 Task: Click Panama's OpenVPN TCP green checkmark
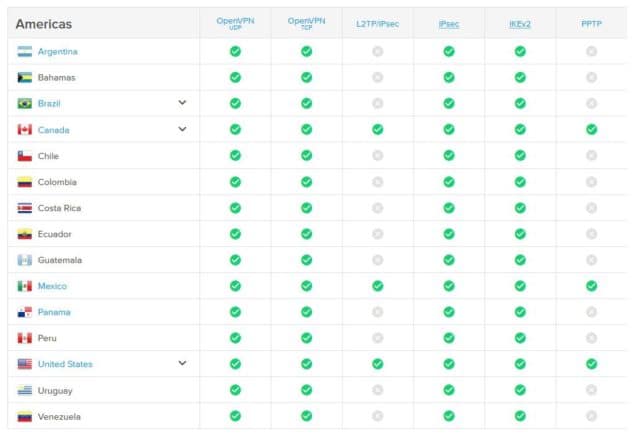tap(307, 312)
